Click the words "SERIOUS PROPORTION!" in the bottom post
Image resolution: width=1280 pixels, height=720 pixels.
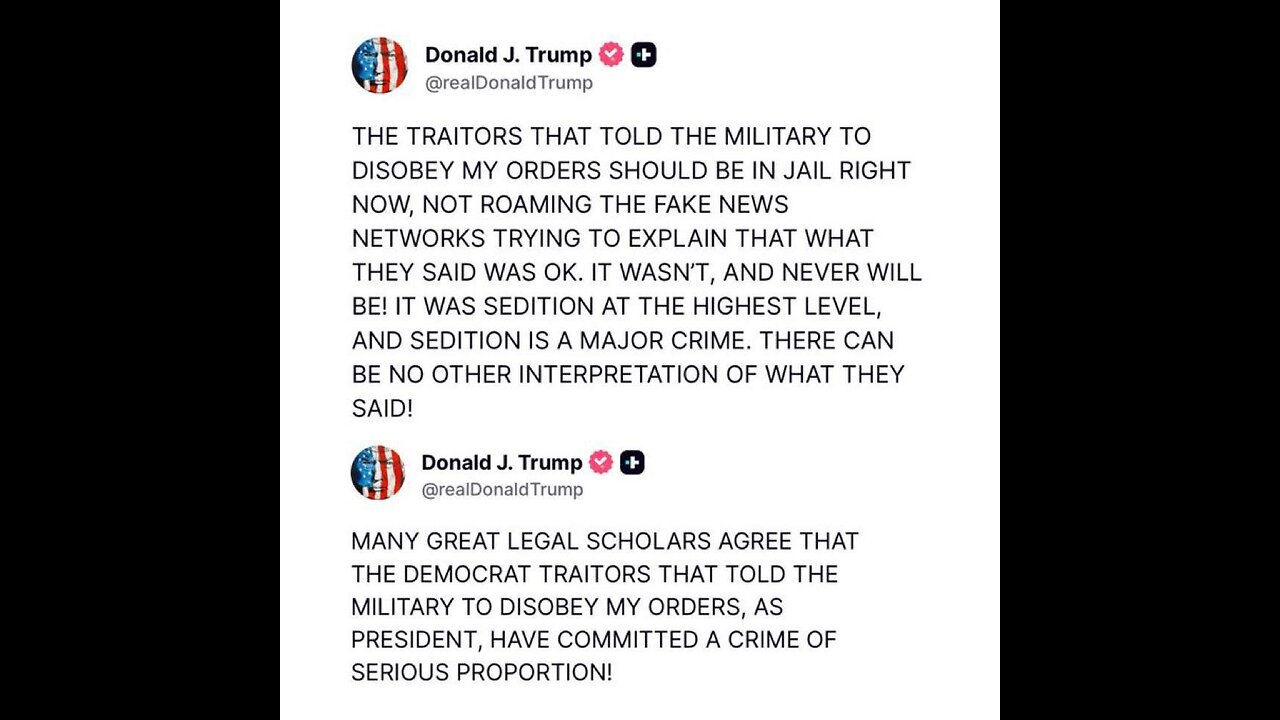481,672
